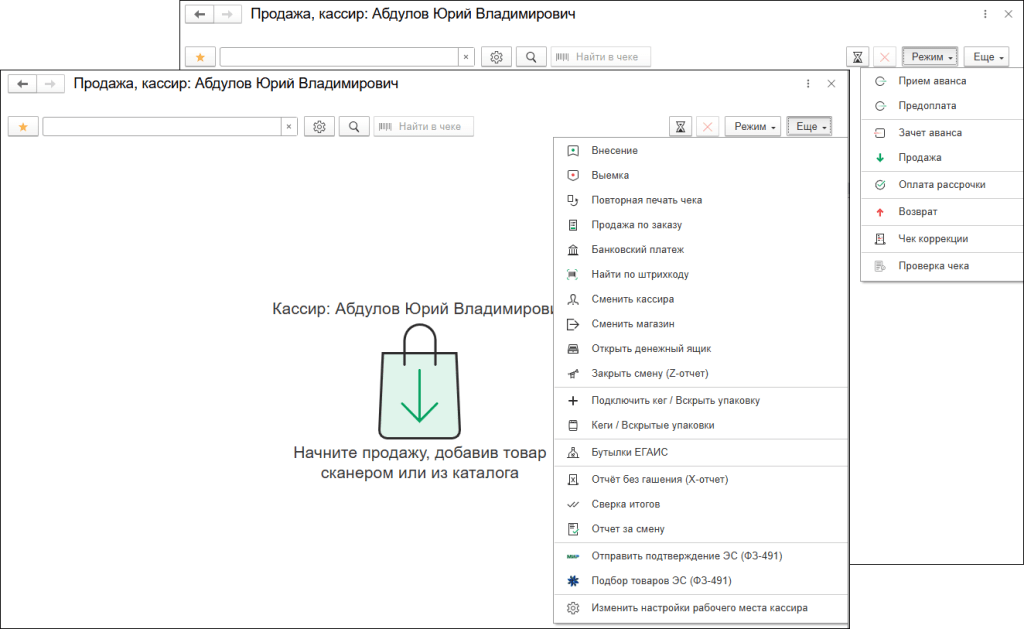This screenshot has width=1024, height=629.
Task: Open the Еще dropdown in back window
Action: click(x=985, y=57)
